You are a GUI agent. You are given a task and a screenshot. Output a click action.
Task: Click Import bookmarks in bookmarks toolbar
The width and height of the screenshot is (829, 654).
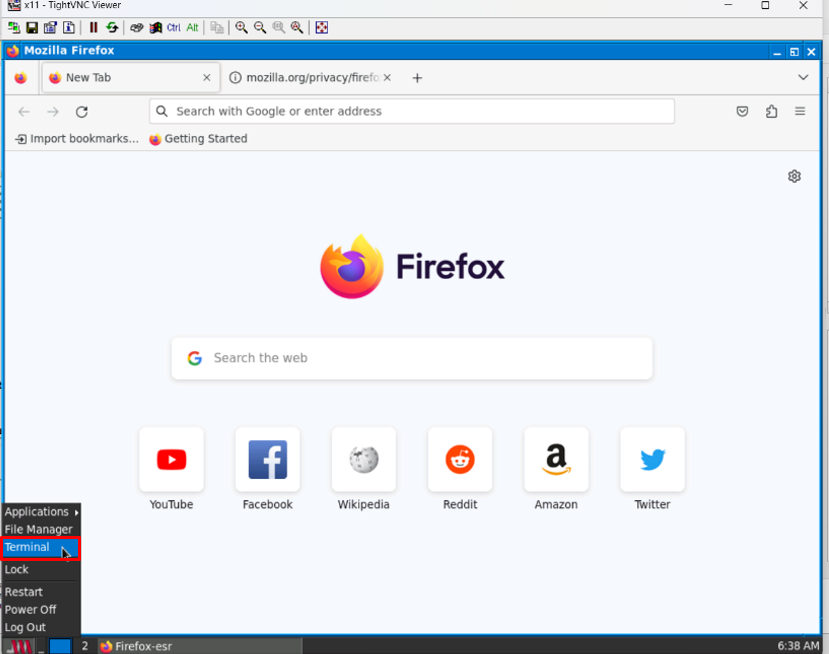[x=77, y=139]
